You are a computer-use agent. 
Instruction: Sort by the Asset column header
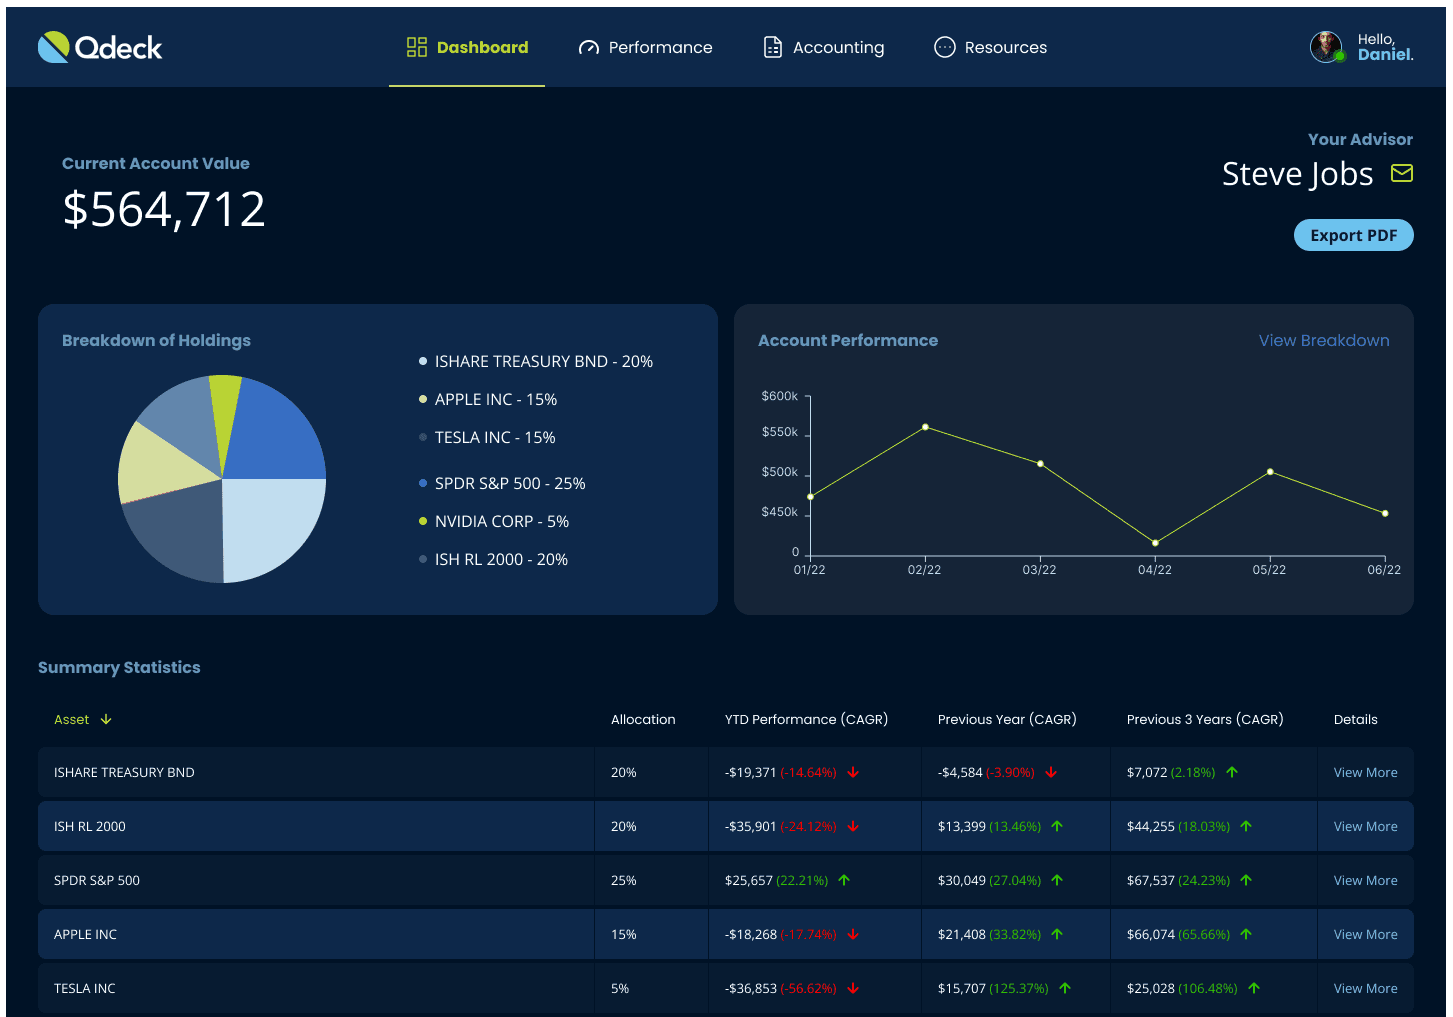[83, 719]
